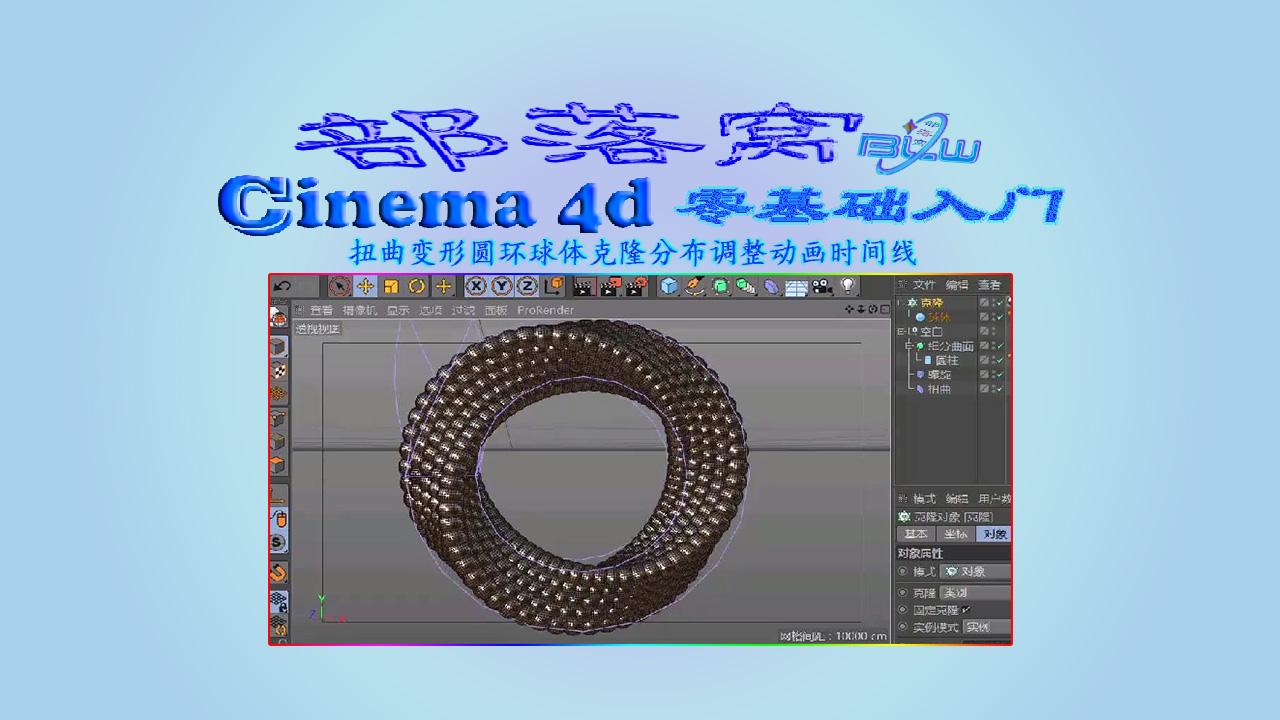Click the Render View clapperboard icon

584,287
